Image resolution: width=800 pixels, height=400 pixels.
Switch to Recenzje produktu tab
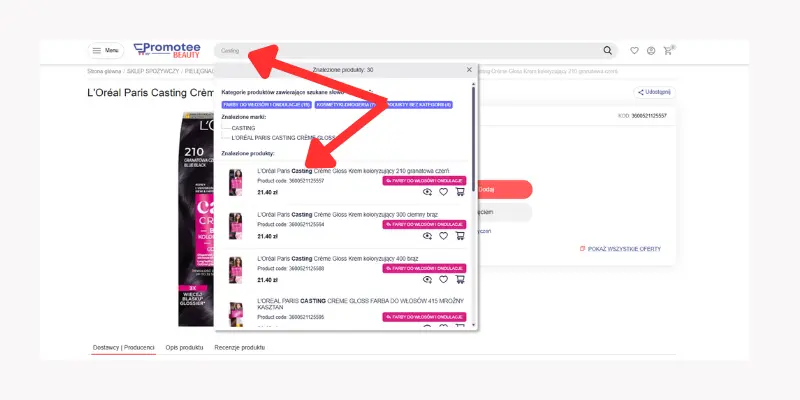(239, 346)
